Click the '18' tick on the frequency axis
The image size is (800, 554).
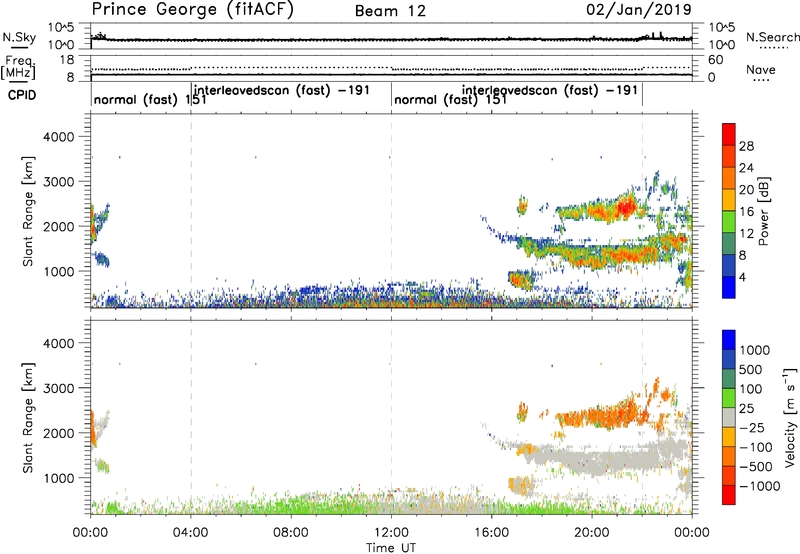coord(67,60)
